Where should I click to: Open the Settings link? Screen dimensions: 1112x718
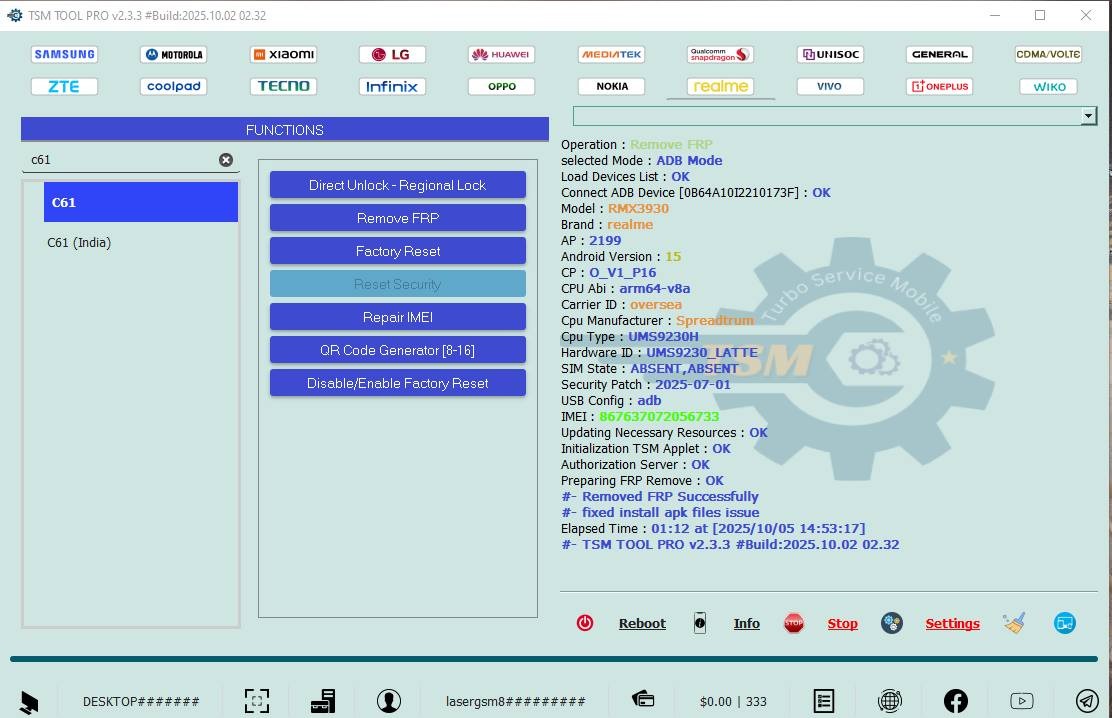point(952,623)
